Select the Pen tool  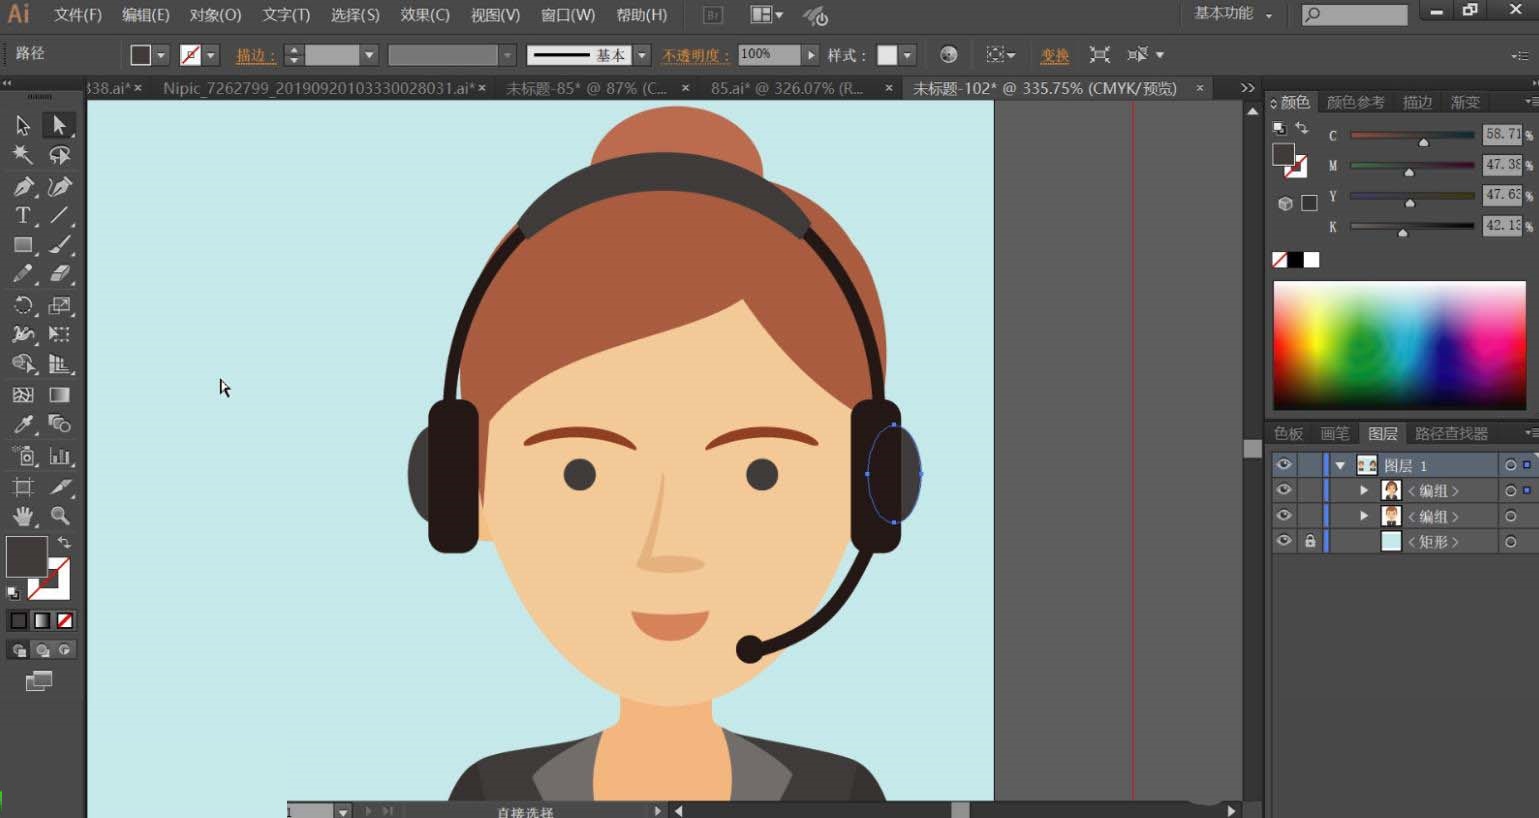(23, 186)
